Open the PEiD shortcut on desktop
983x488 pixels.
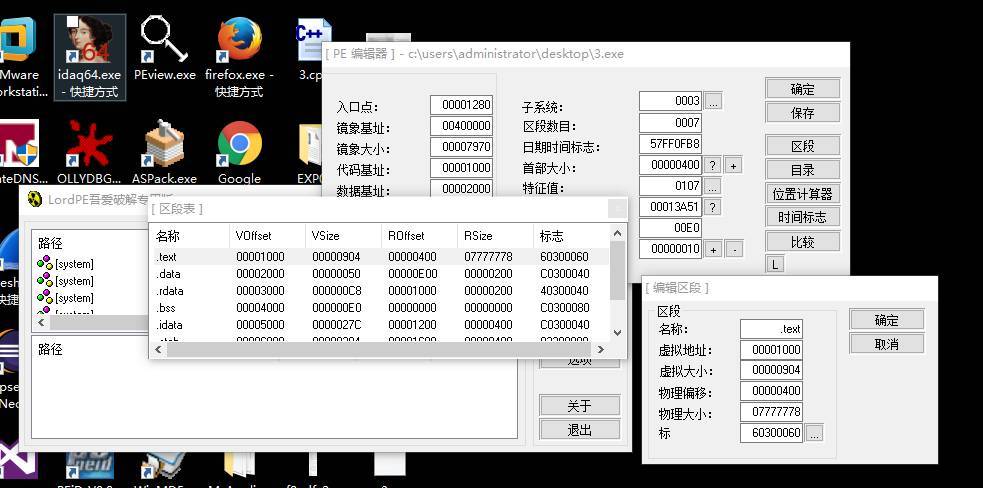[89, 470]
